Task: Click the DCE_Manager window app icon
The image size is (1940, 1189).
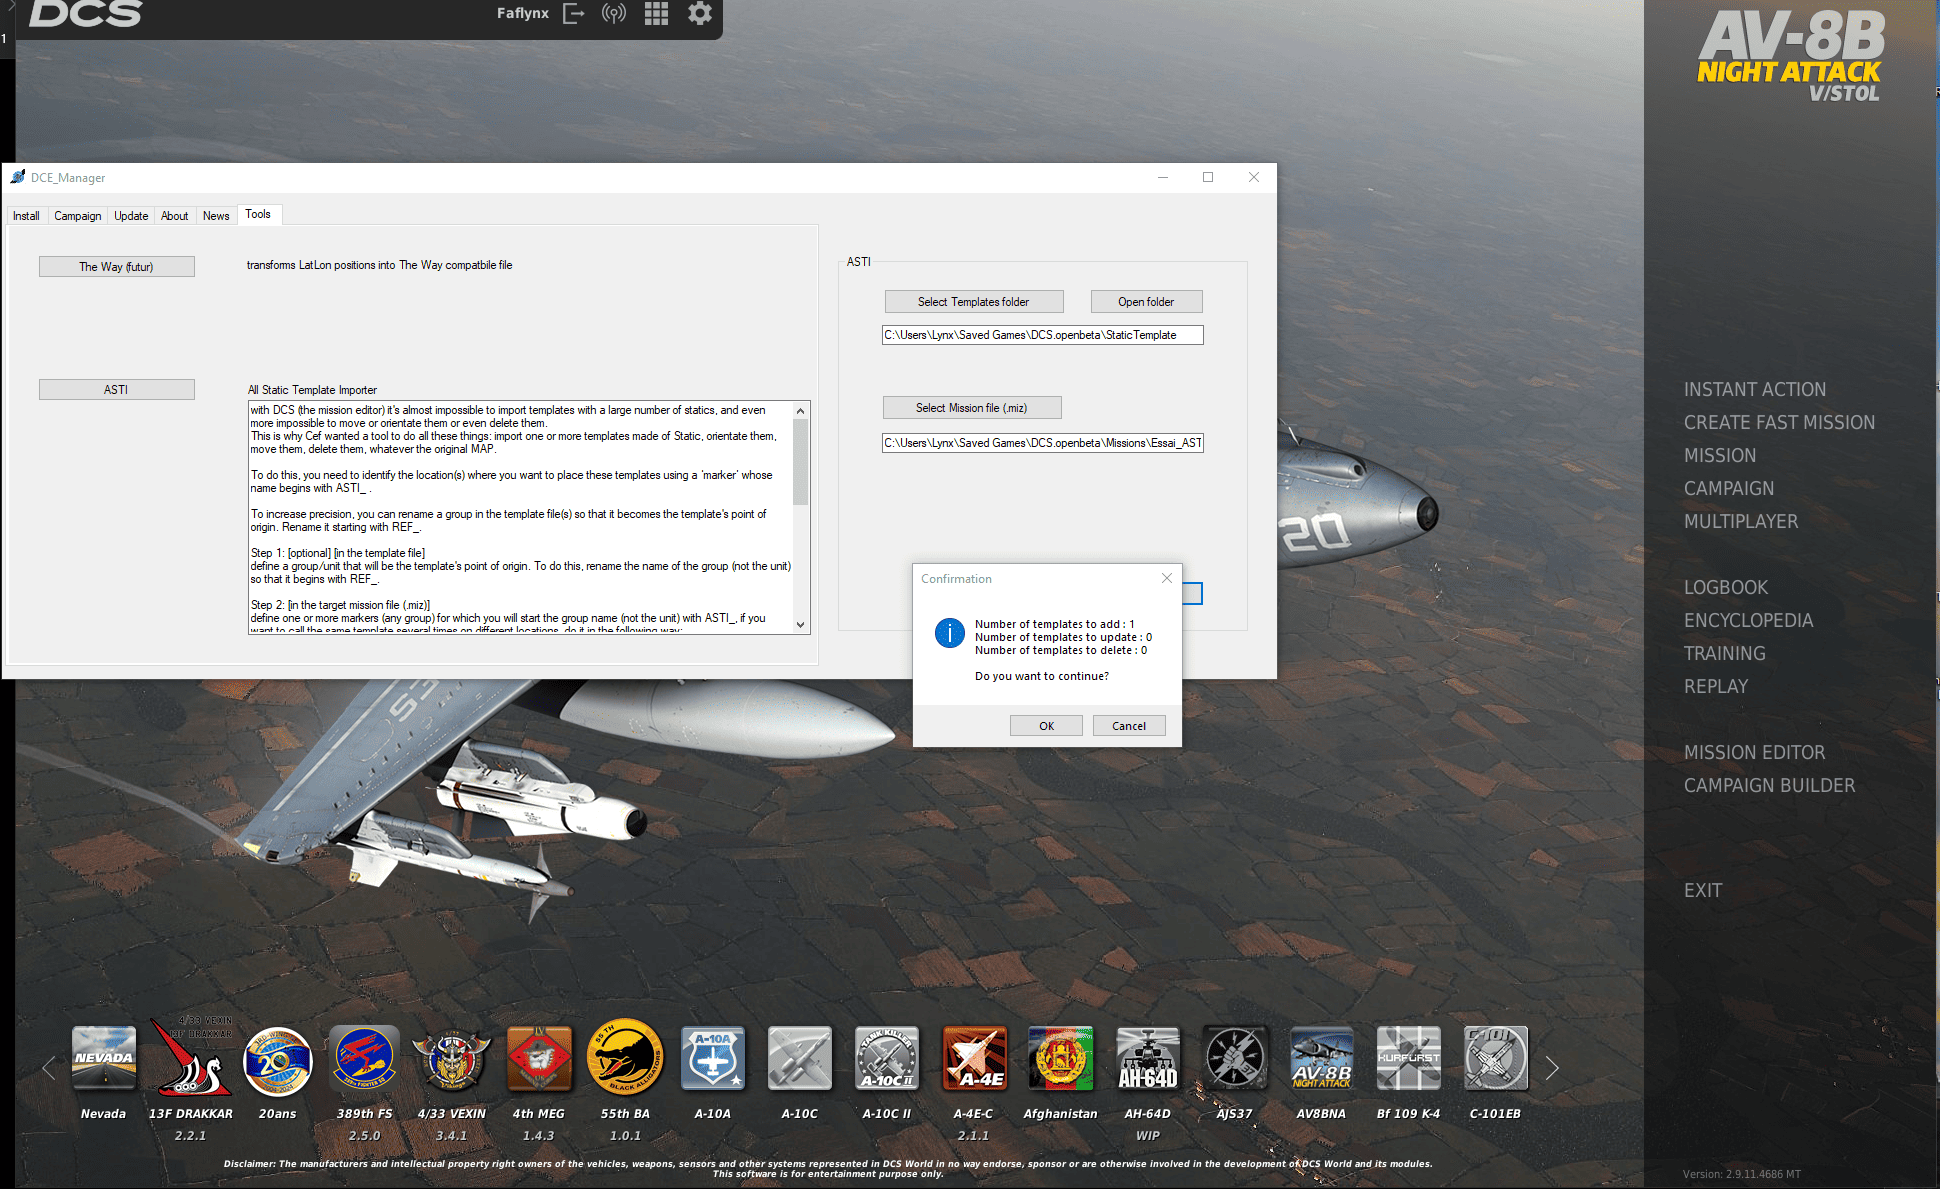Action: coord(17,177)
